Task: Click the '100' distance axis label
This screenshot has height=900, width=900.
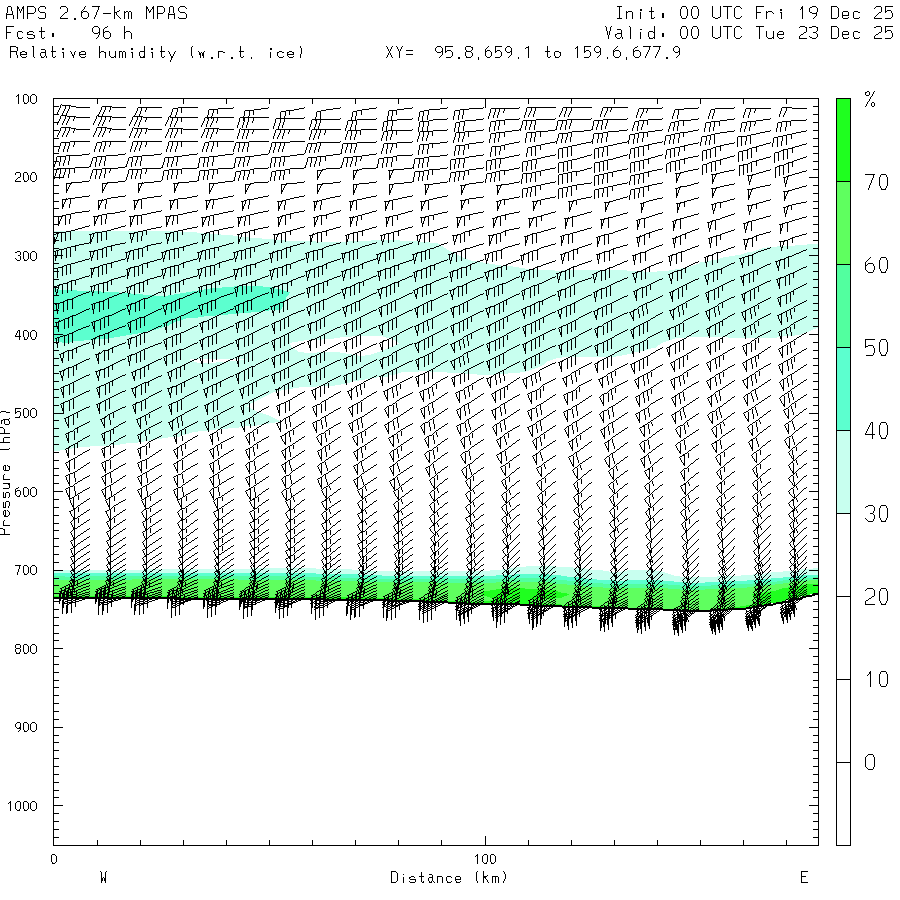Action: 485,859
